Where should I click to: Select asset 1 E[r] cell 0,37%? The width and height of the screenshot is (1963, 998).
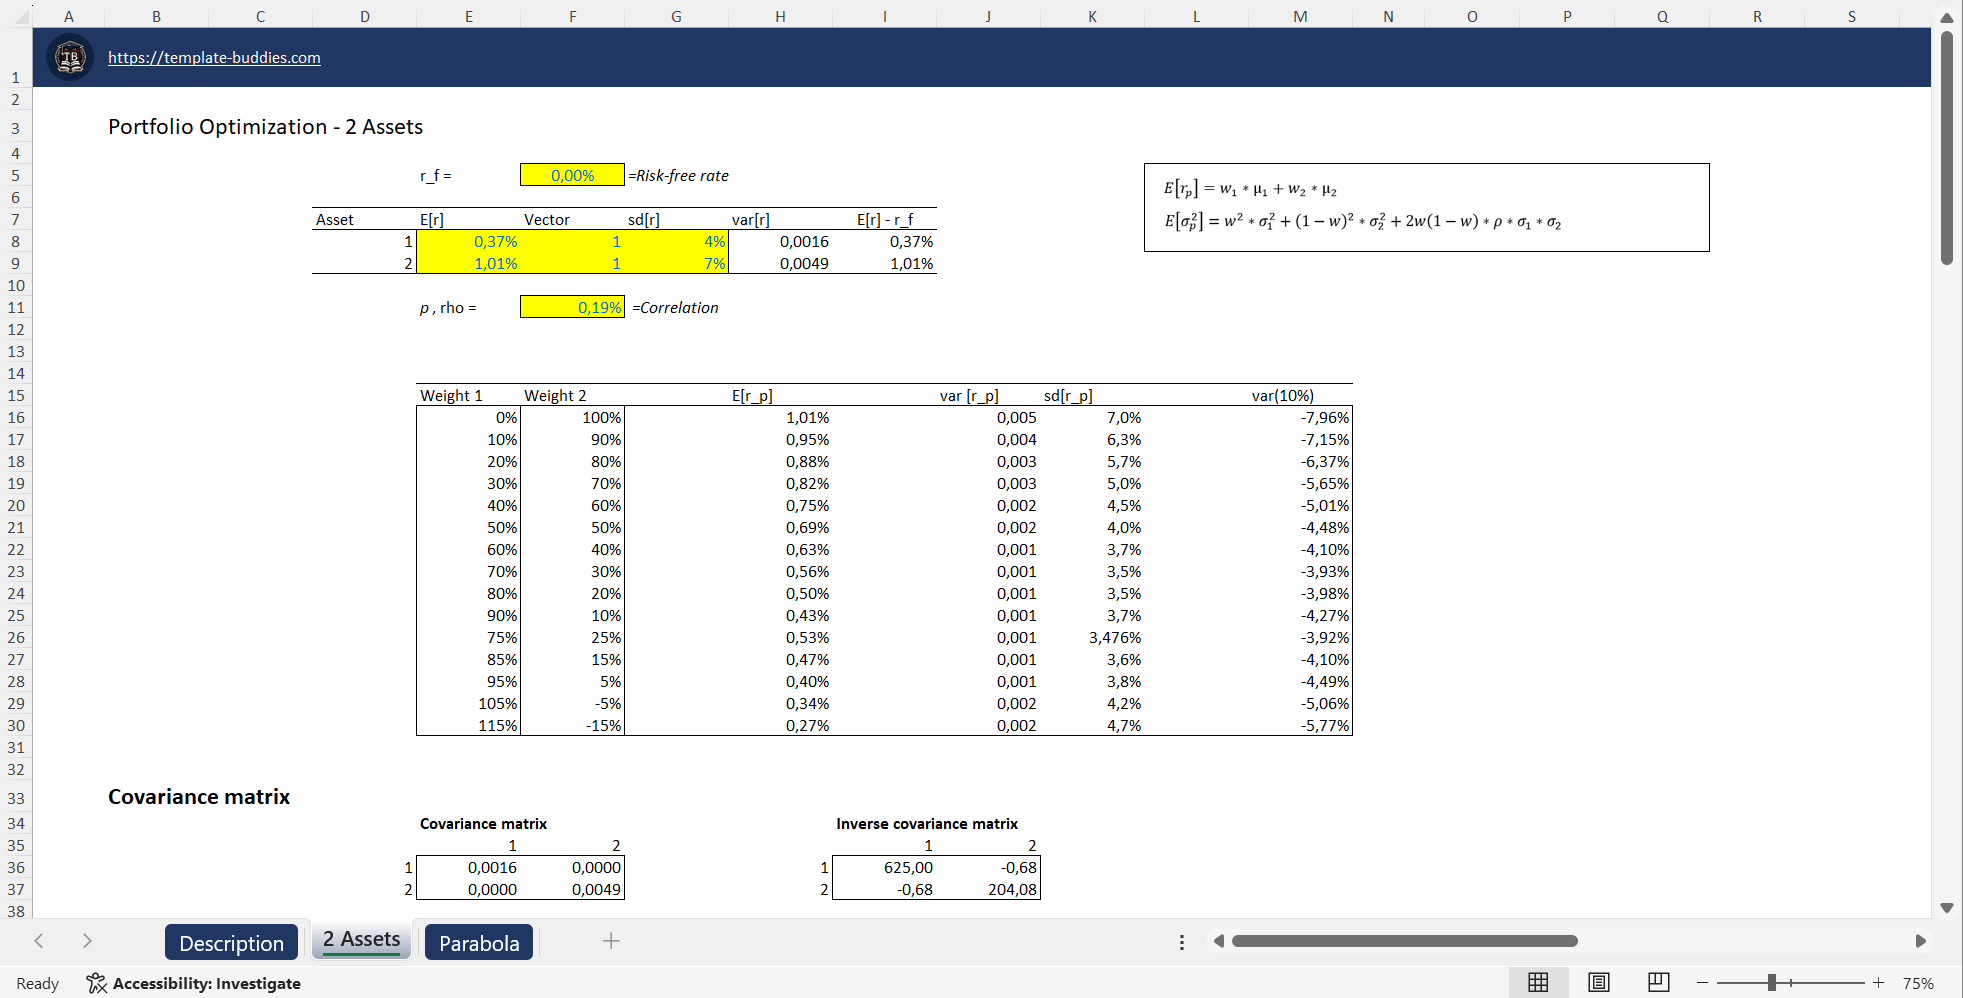point(468,241)
